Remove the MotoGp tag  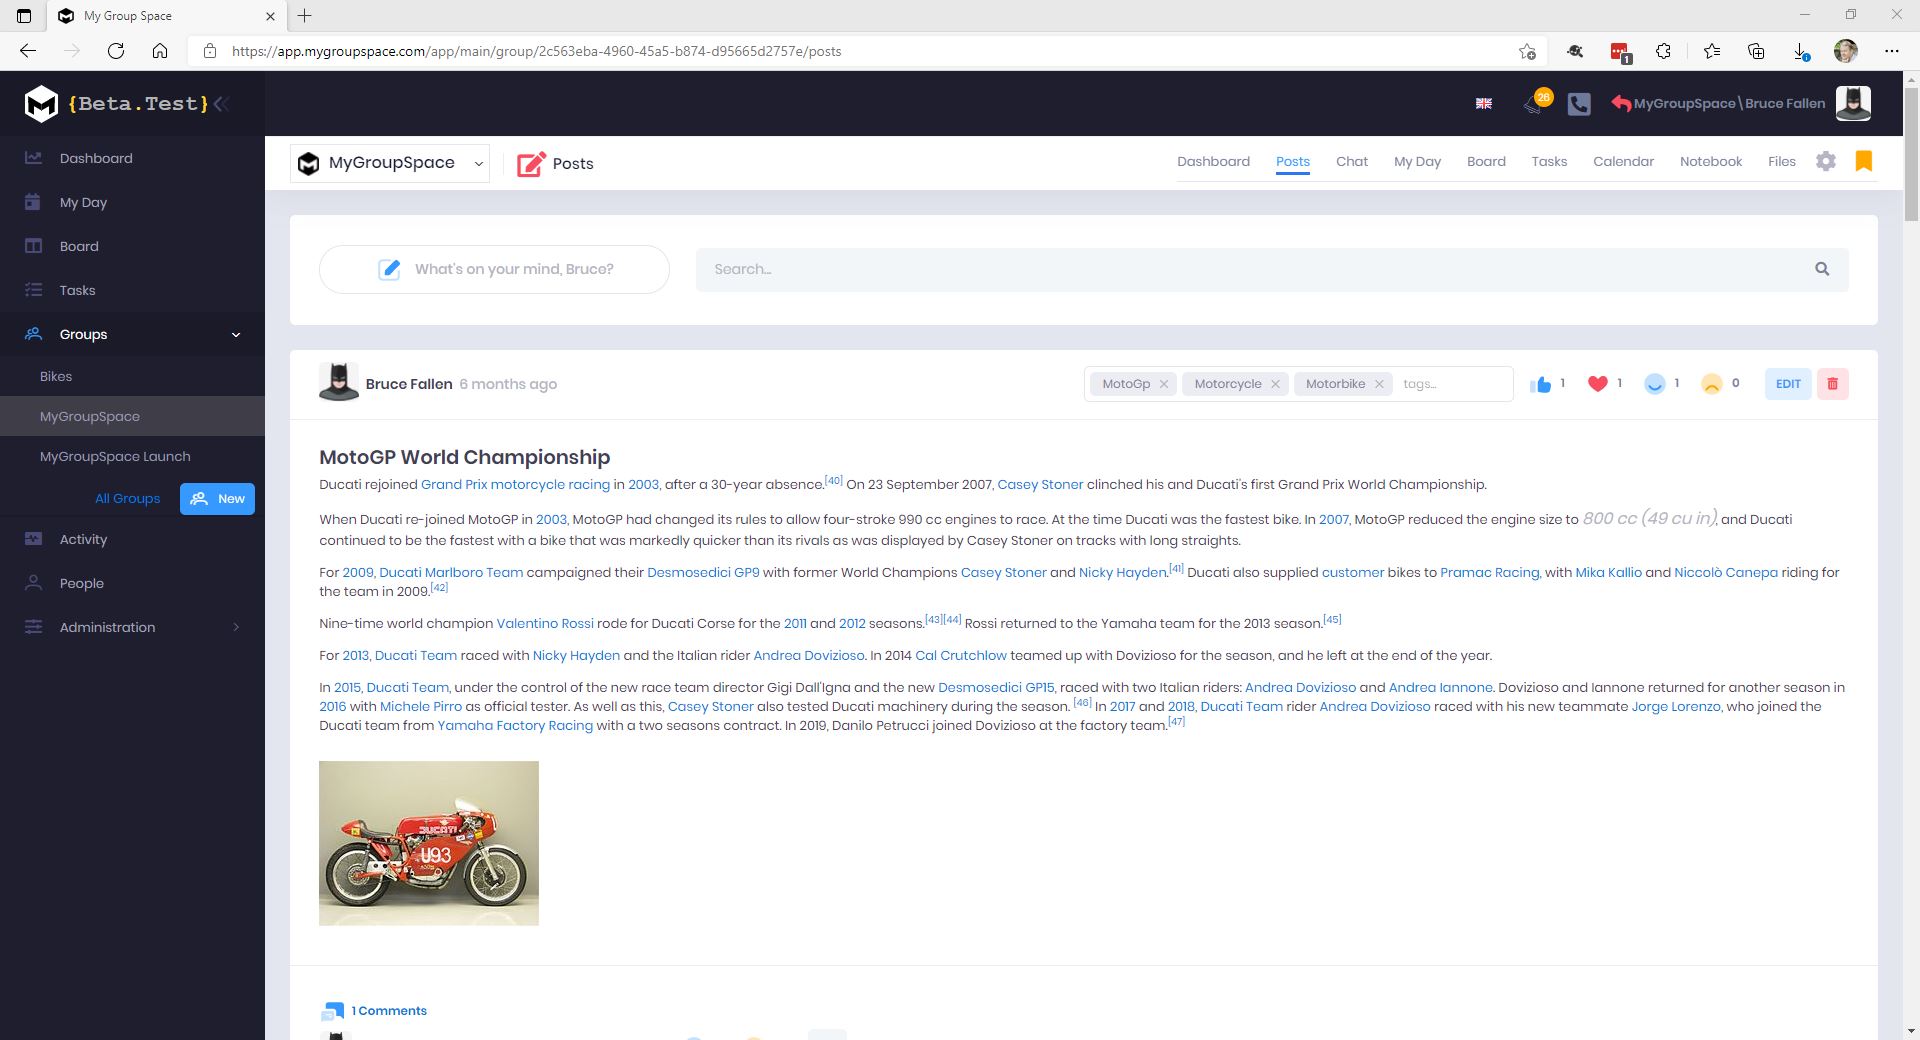[1164, 384]
